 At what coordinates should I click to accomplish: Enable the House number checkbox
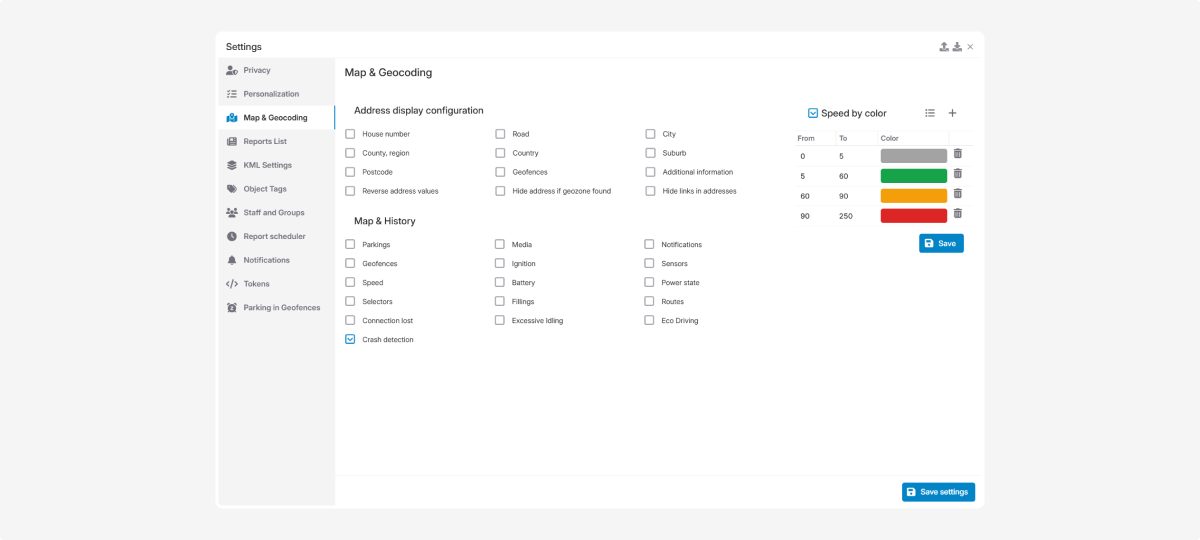[350, 134]
